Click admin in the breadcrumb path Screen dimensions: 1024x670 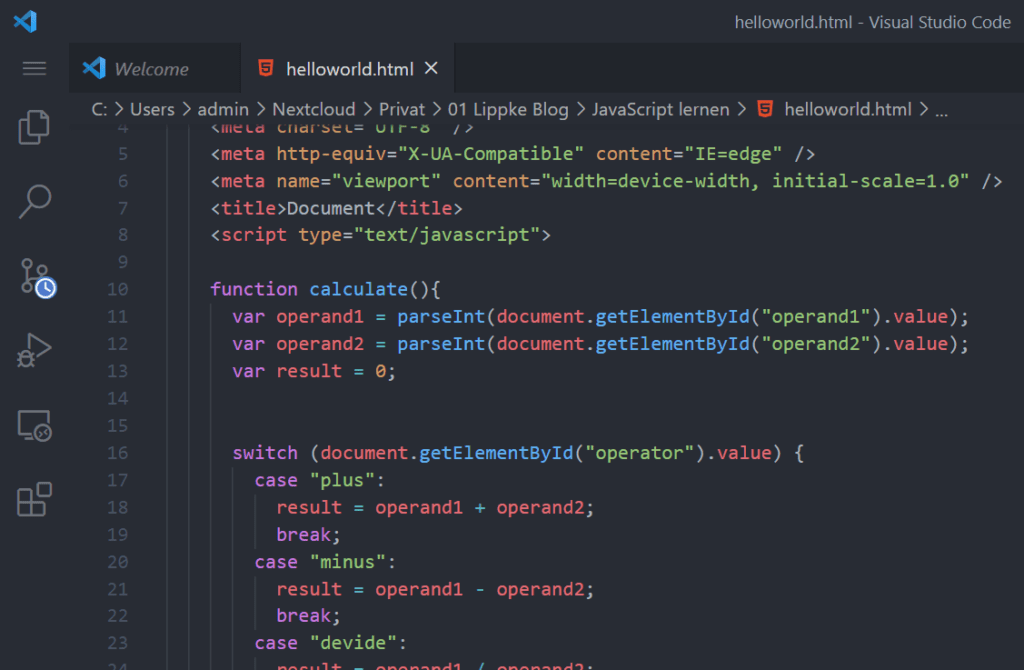tap(224, 109)
